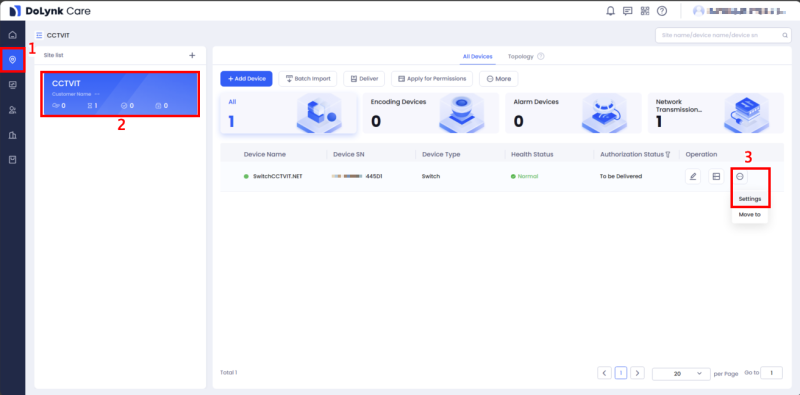The width and height of the screenshot is (800, 395).
Task: Click the site name search field
Action: [723, 36]
